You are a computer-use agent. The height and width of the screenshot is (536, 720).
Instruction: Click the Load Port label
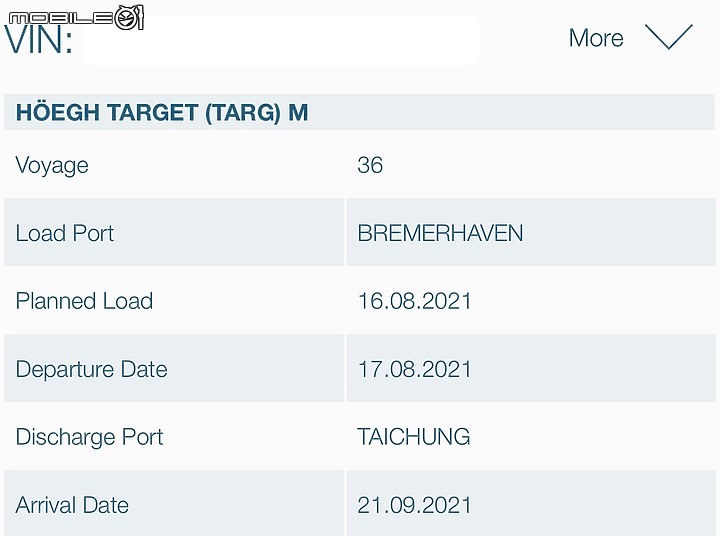click(x=65, y=233)
